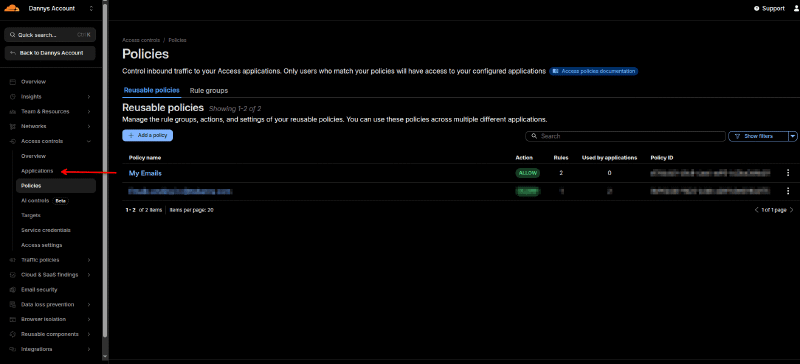Go to next page arrow
The image size is (800, 364).
tap(792, 210)
